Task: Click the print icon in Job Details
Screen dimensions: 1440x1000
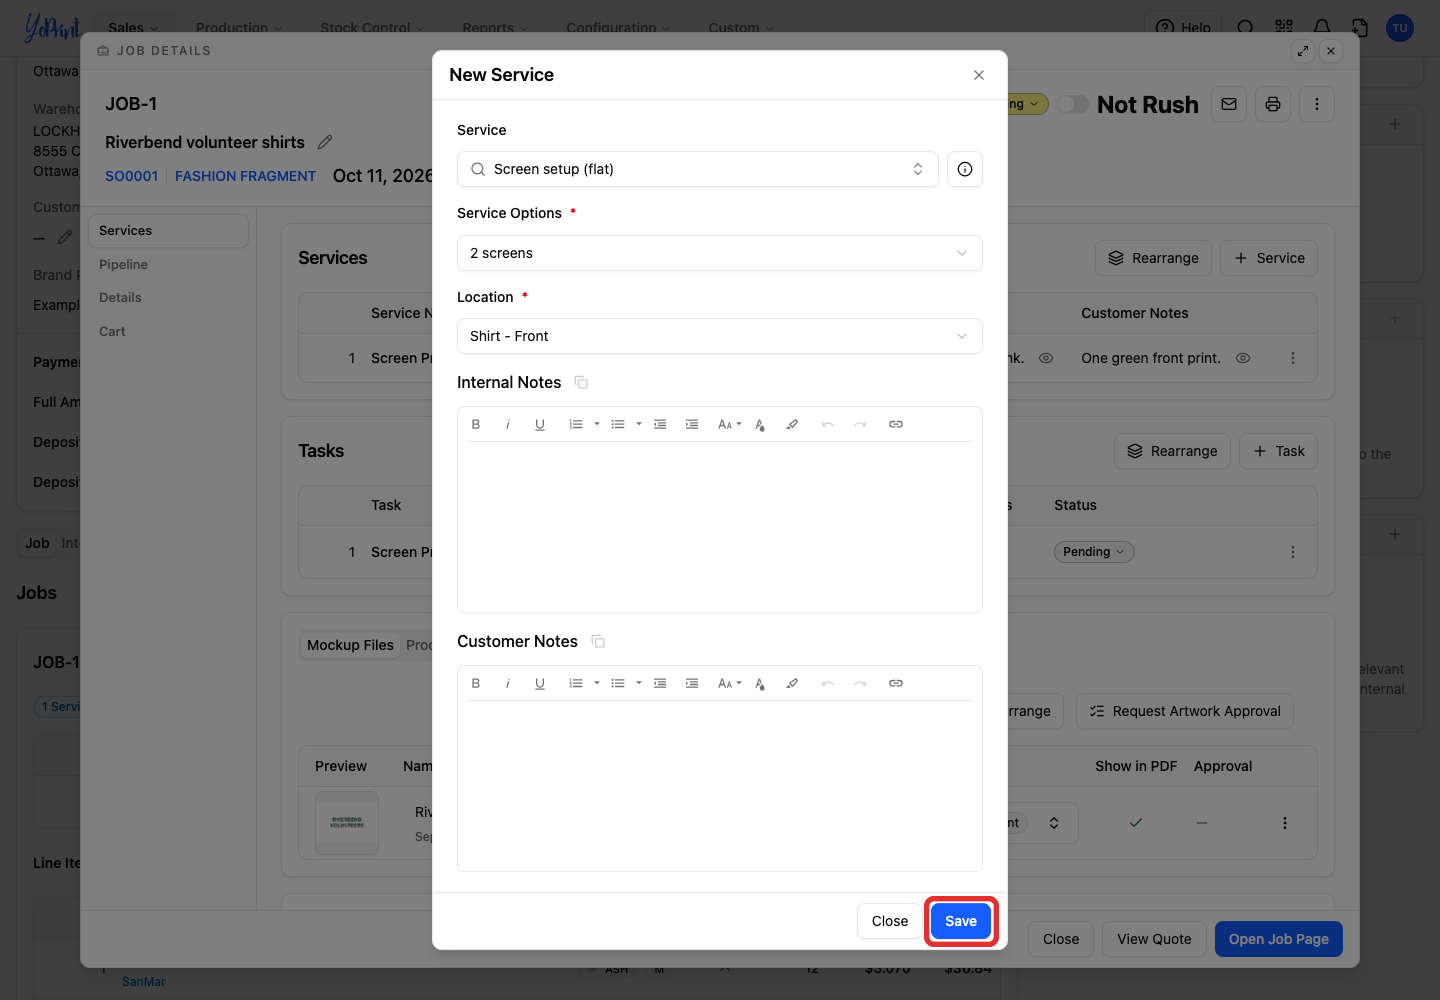Action: [1273, 104]
